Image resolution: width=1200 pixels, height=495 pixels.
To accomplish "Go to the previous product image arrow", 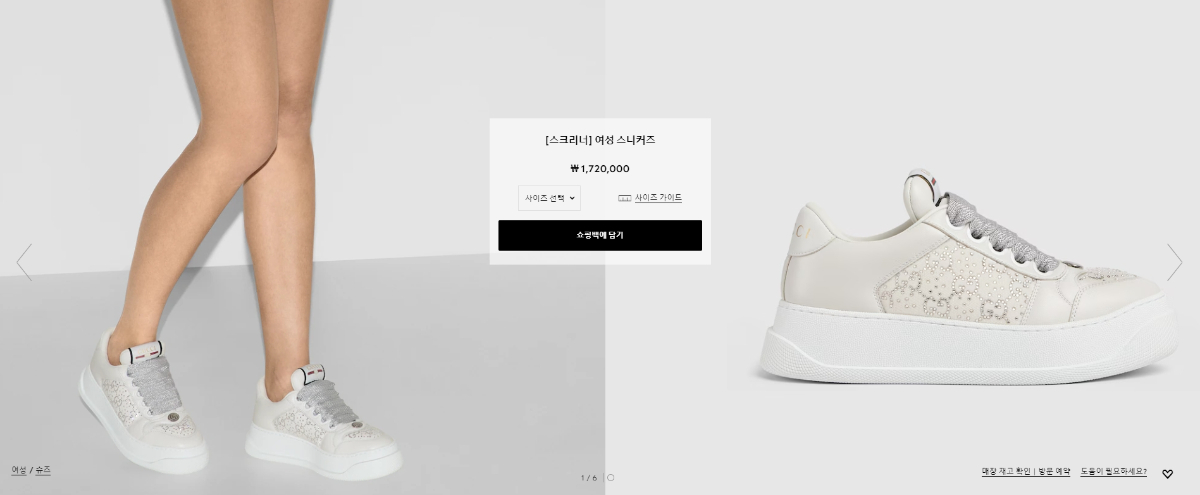I will click(x=24, y=262).
